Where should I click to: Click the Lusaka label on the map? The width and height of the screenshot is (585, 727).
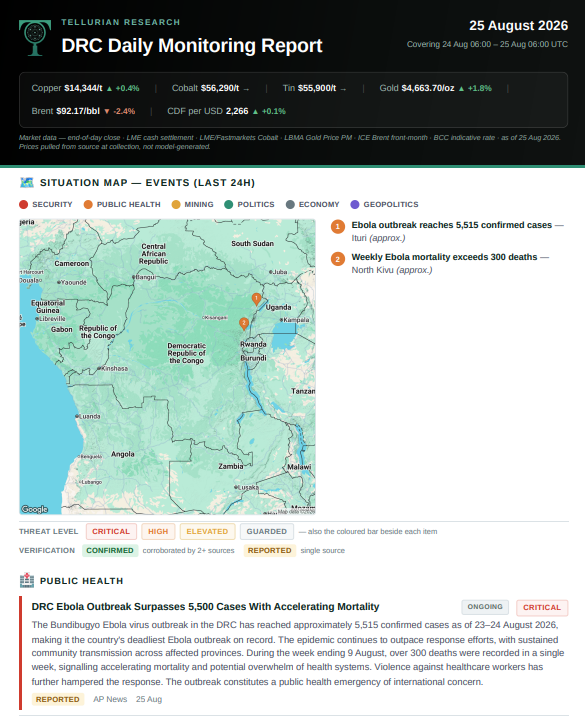[248, 487]
